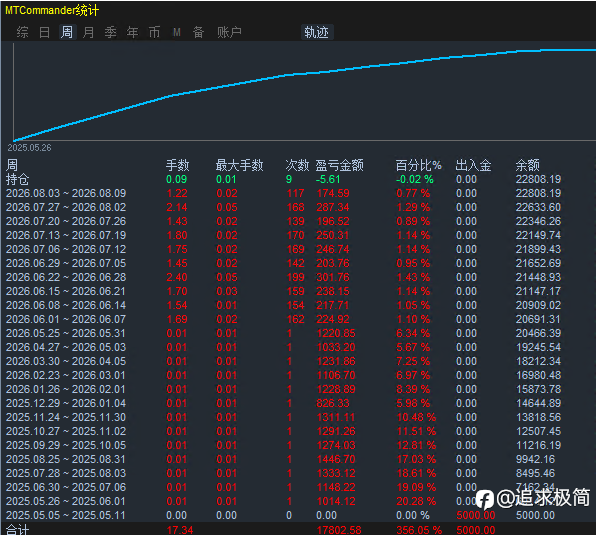This screenshot has height=535, width=596.
Task: Click the 持仓 open positions row
Action: tap(298, 179)
